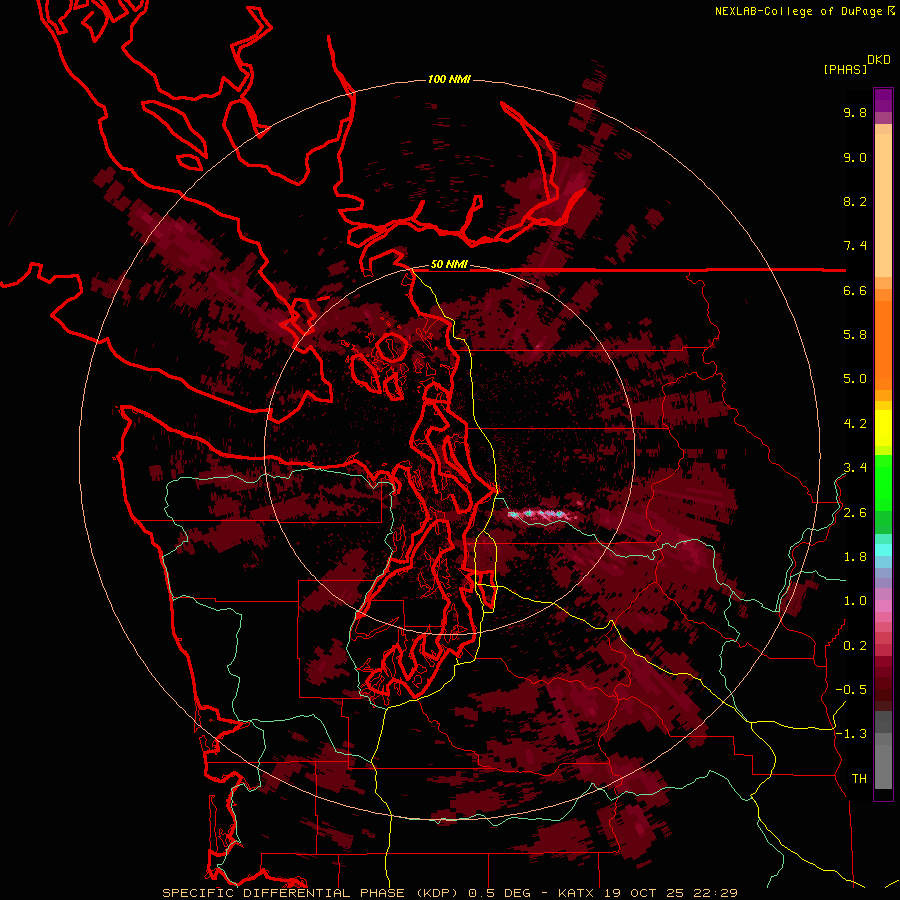Click the 22:29 timestamp in the caption
Image resolution: width=900 pixels, height=900 pixels.
(718, 893)
